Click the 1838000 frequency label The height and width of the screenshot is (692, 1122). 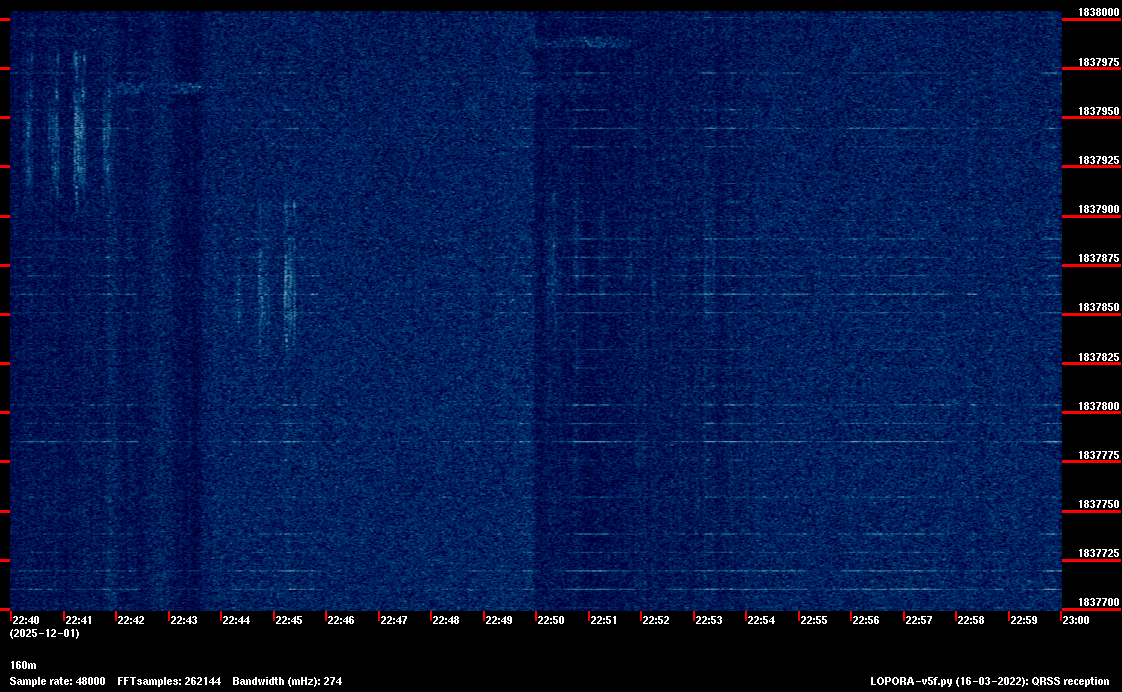click(1098, 12)
